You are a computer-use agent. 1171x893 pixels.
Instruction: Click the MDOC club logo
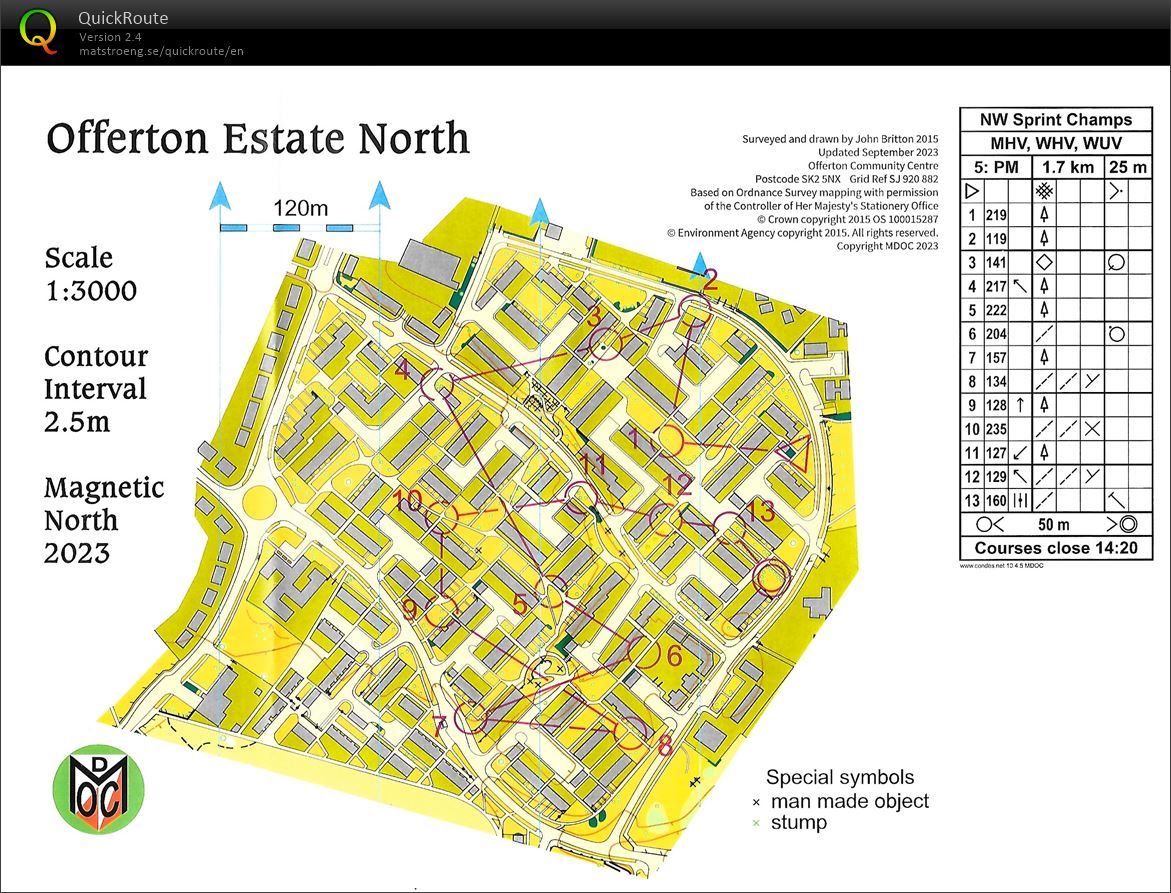(99, 789)
